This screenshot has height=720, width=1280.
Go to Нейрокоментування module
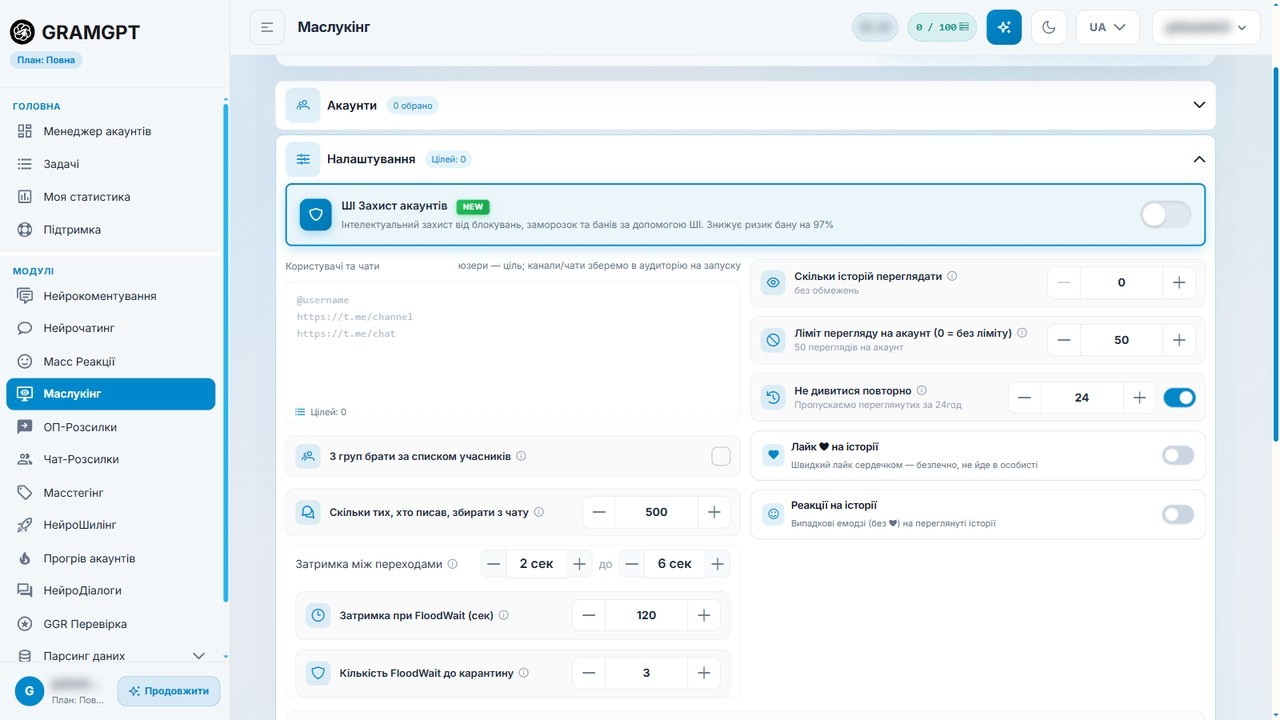[x=111, y=296]
